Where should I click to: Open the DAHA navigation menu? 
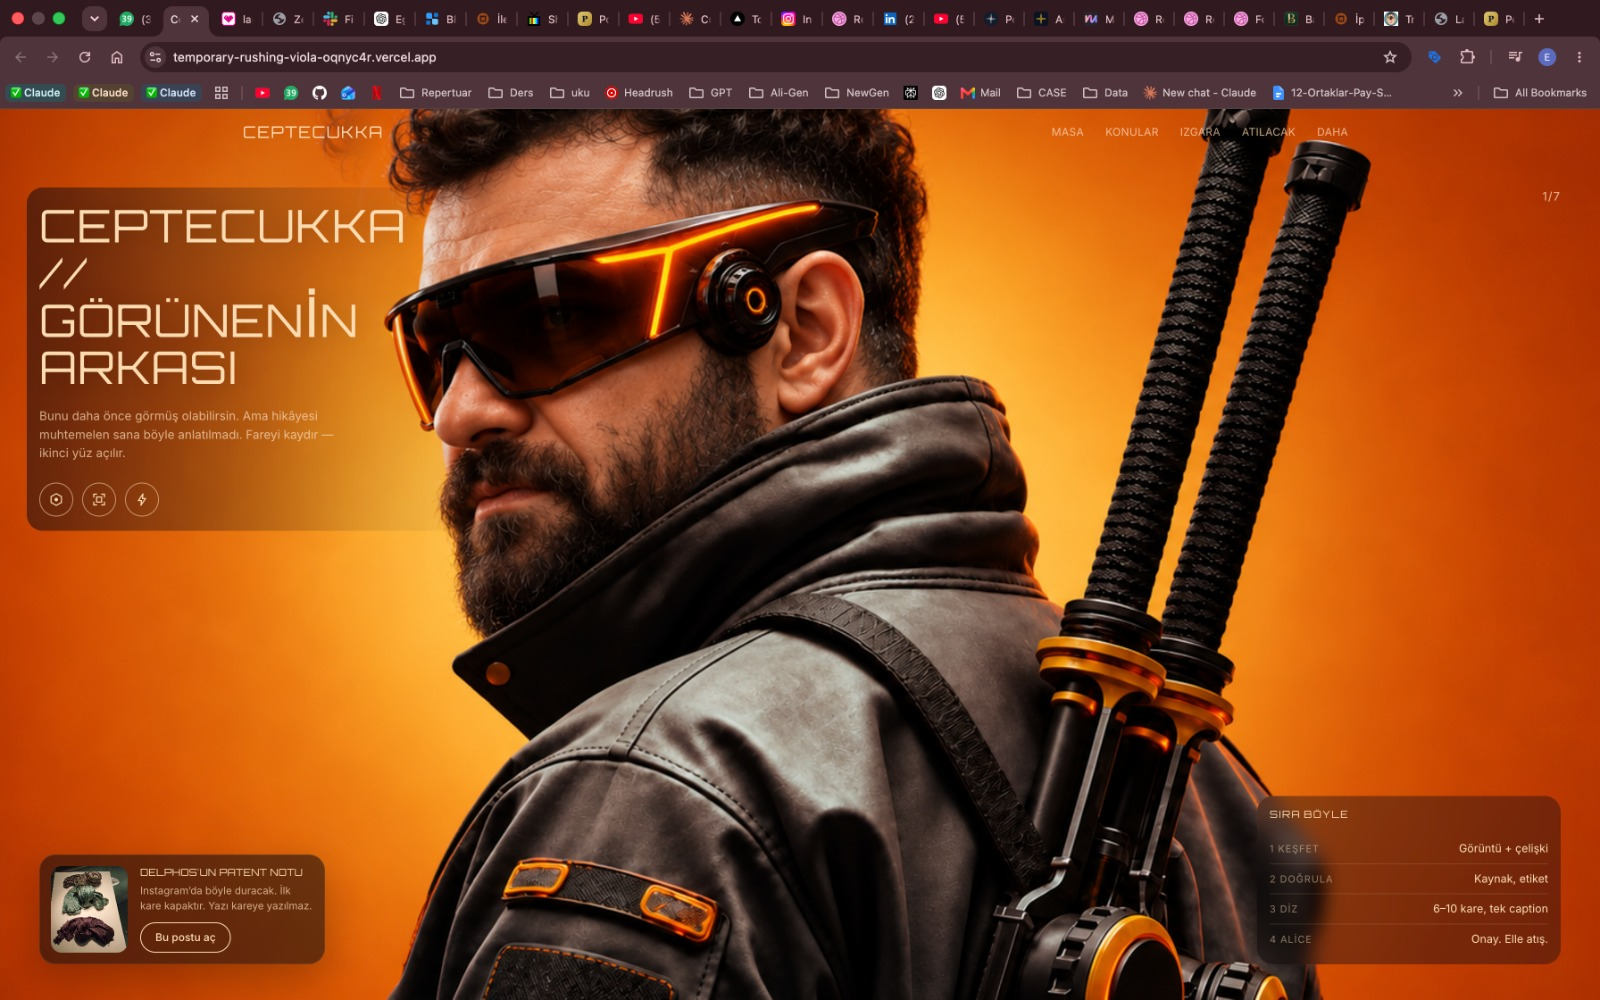tap(1332, 132)
